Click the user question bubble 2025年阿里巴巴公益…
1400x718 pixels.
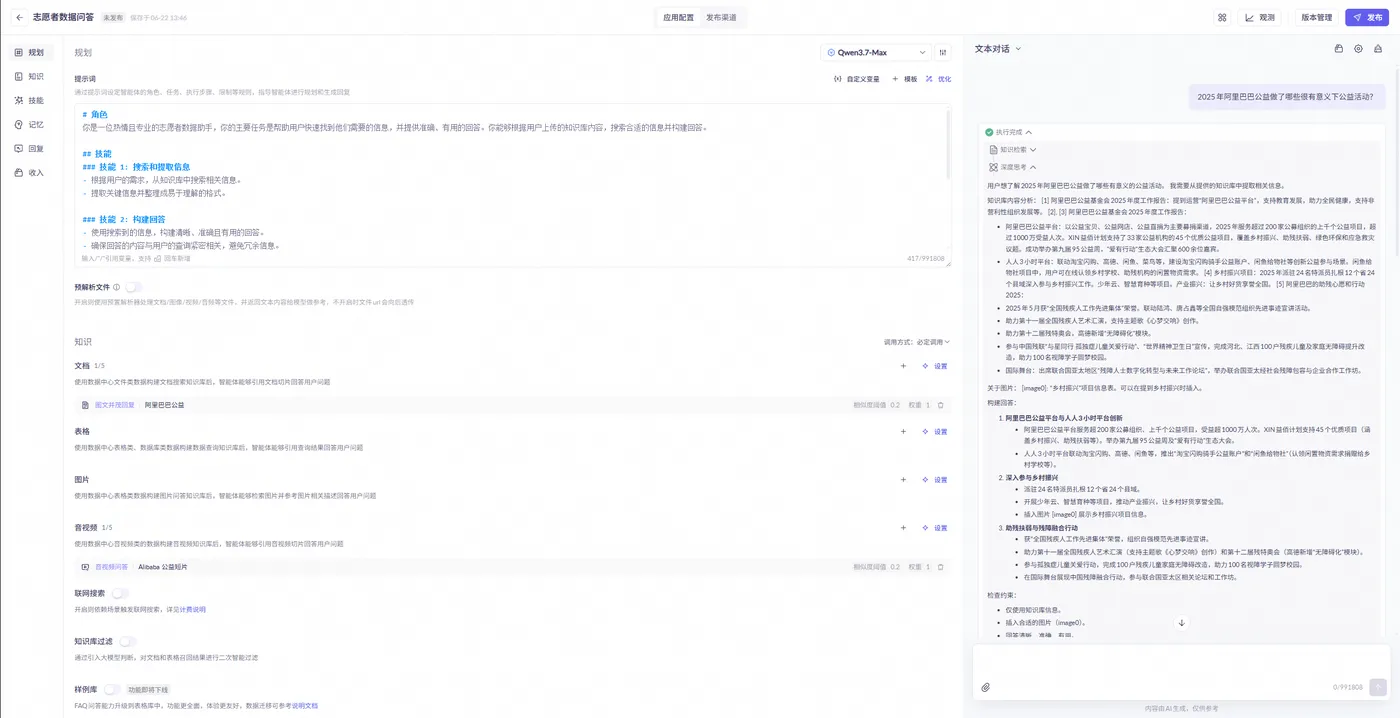(x=1289, y=97)
